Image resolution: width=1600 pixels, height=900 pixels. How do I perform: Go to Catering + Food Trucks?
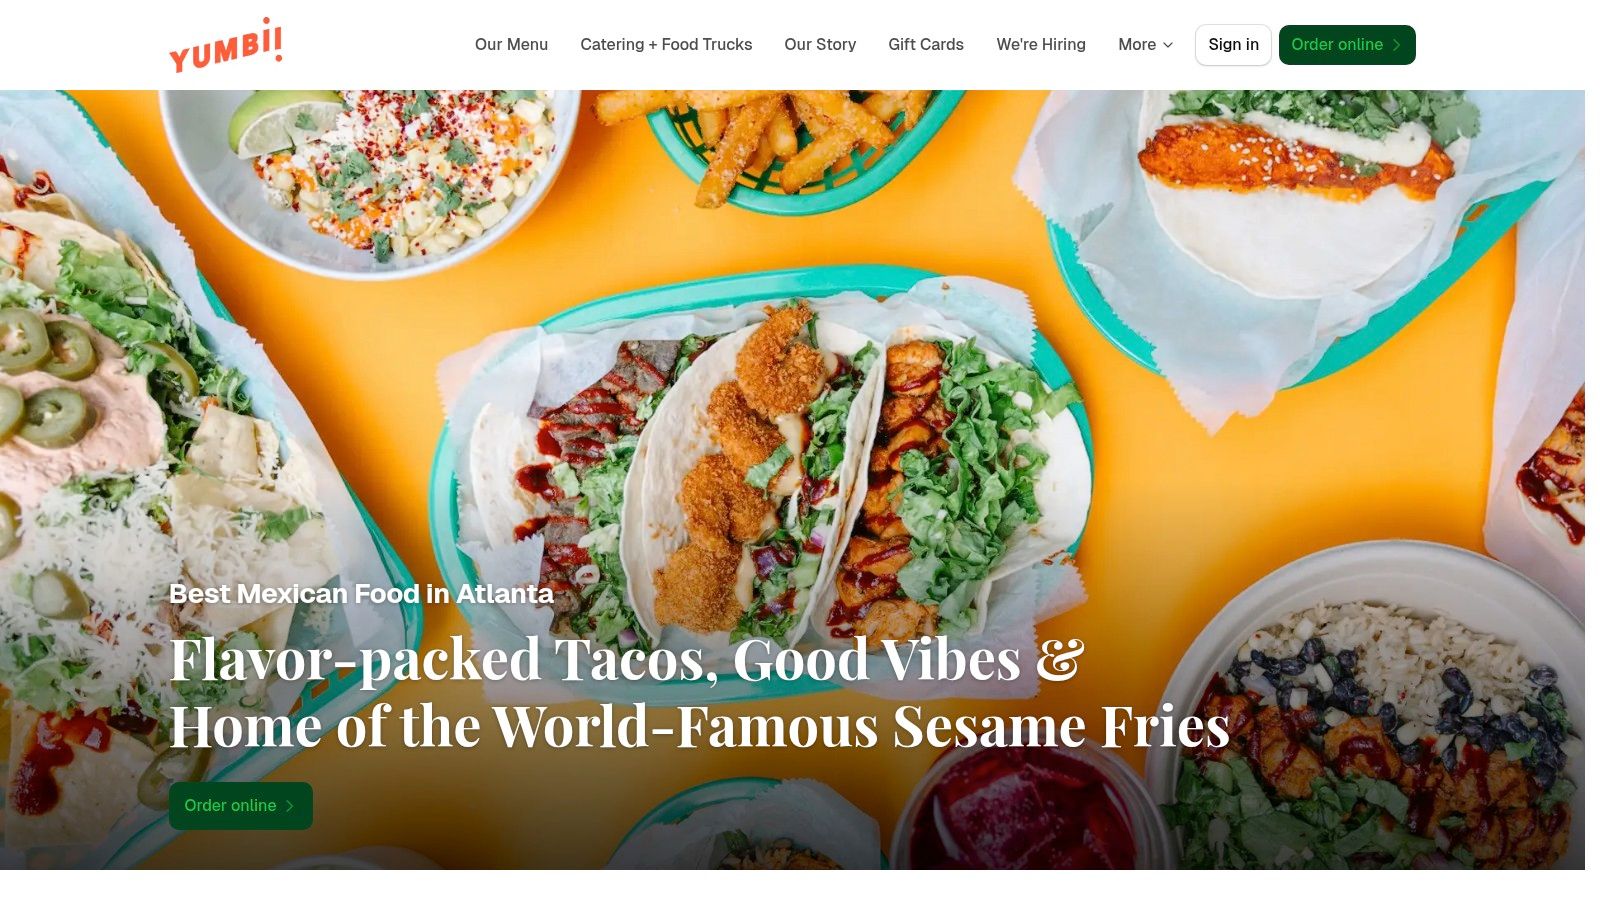coord(666,45)
